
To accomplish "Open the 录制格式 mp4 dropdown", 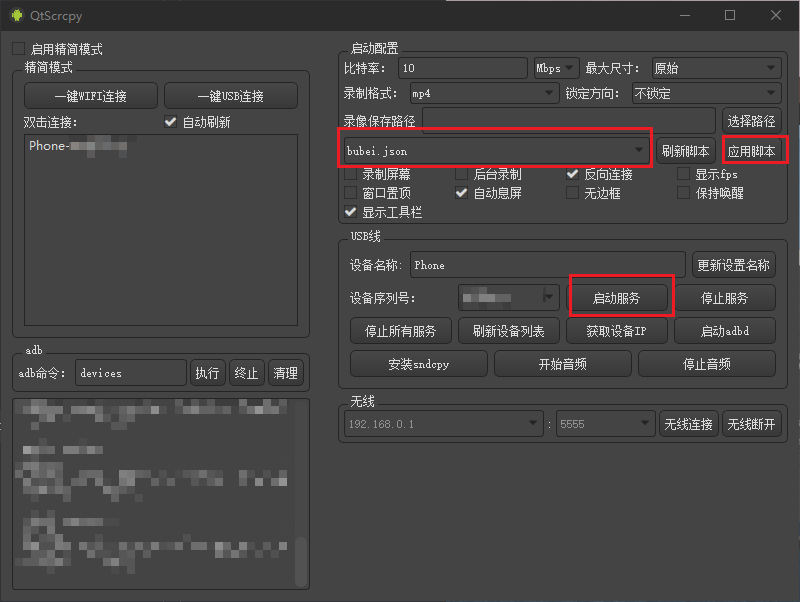I will click(x=483, y=94).
